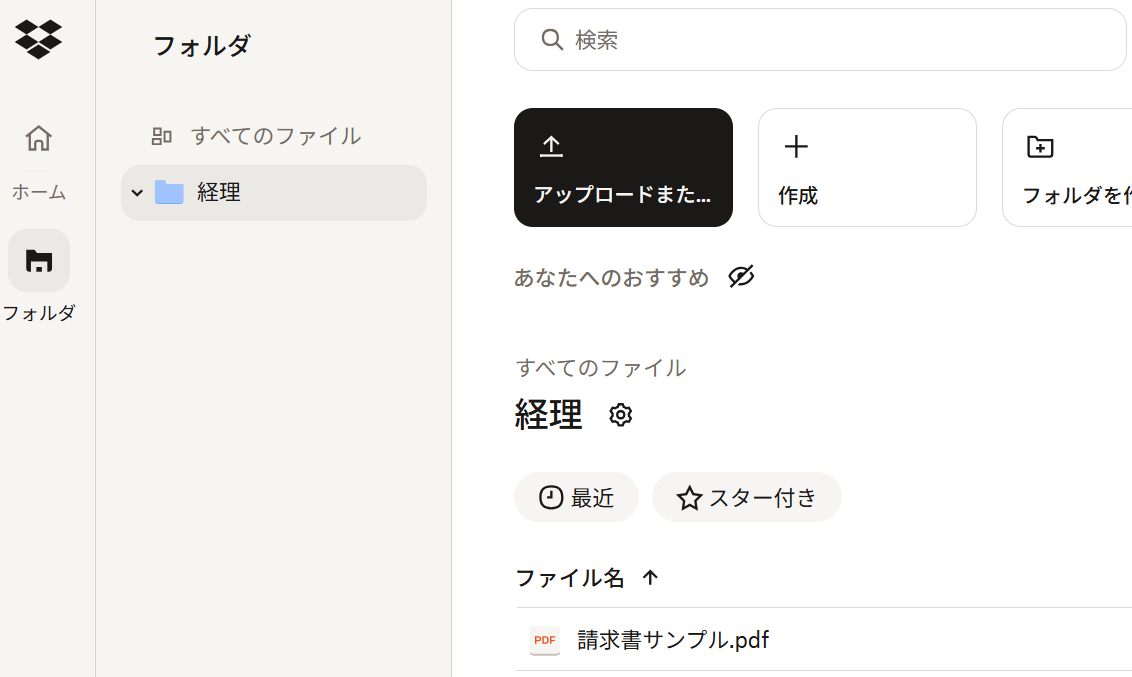Click the すべてのファイル breadcrumb link
This screenshot has height=677, width=1132.
pyautogui.click(x=600, y=368)
